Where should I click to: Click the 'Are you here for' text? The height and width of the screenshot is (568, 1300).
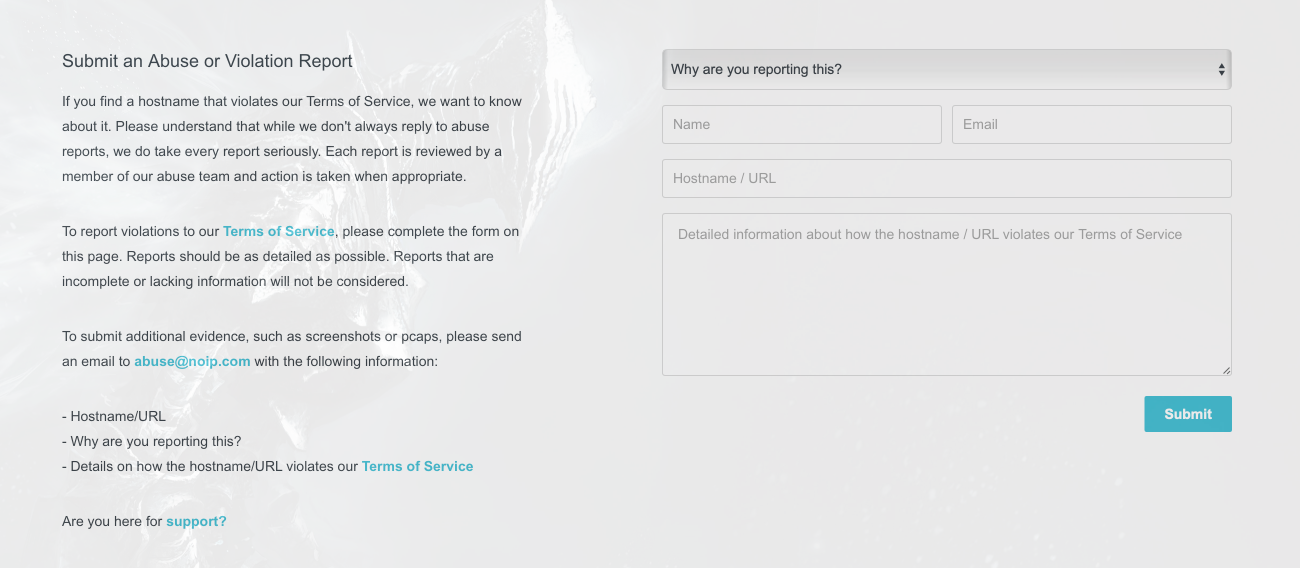point(112,522)
